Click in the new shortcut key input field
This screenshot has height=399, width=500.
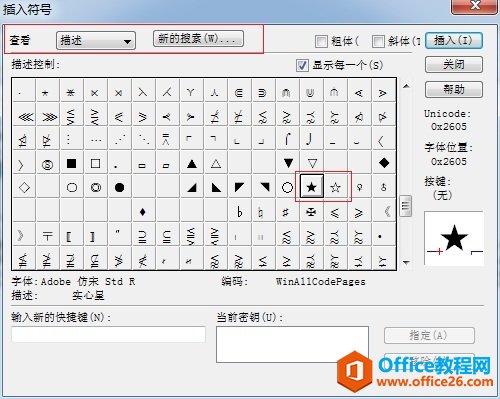coord(108,334)
